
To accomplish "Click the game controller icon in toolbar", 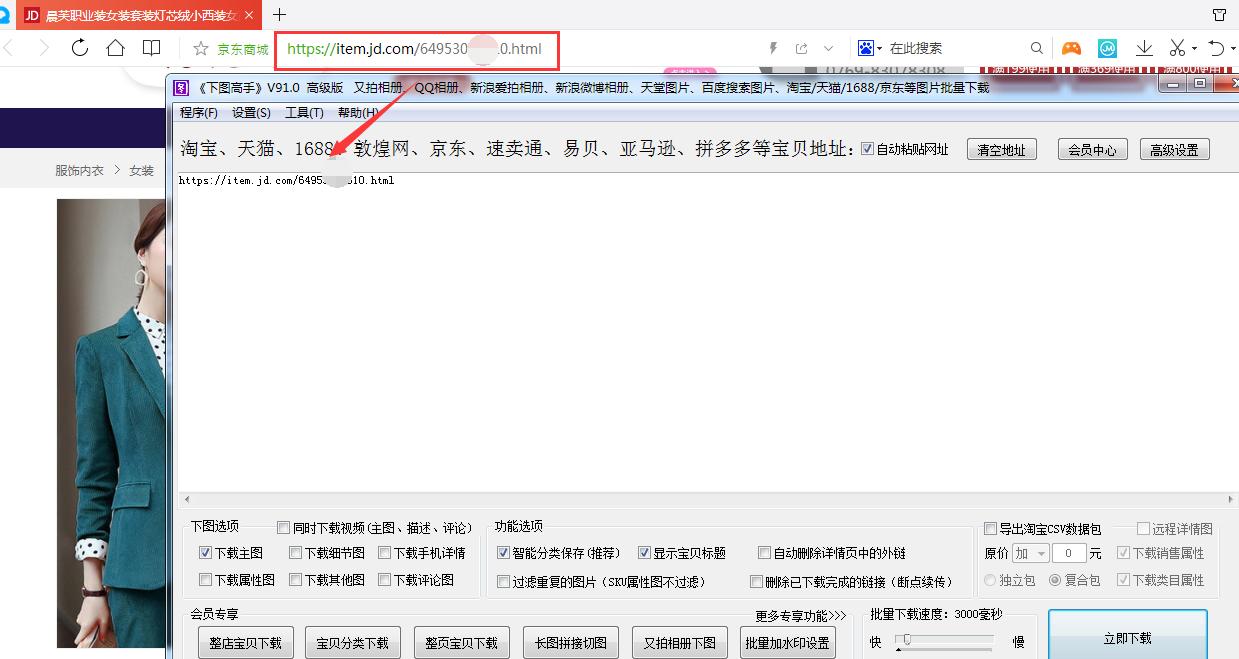I will pos(1071,47).
